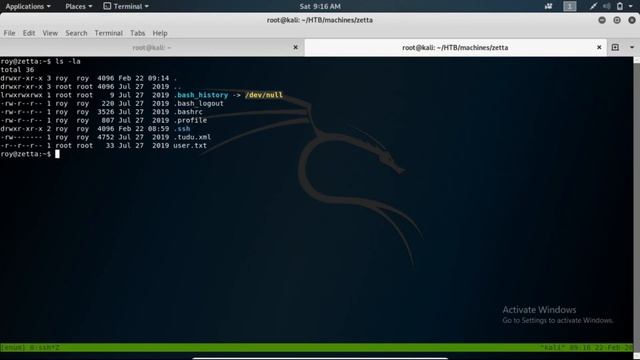Open the Terminal app menu in top bar
This screenshot has width=640, height=360.
[x=126, y=6]
